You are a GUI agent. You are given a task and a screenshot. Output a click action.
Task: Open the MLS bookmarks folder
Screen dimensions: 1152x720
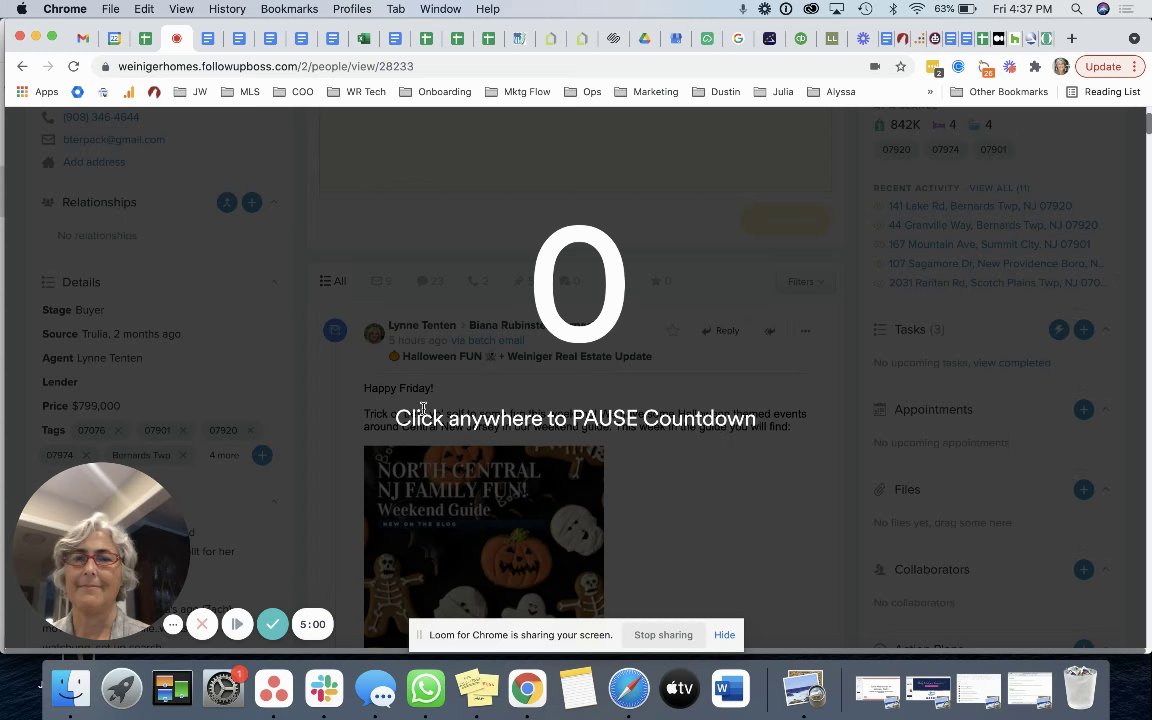coord(240,92)
